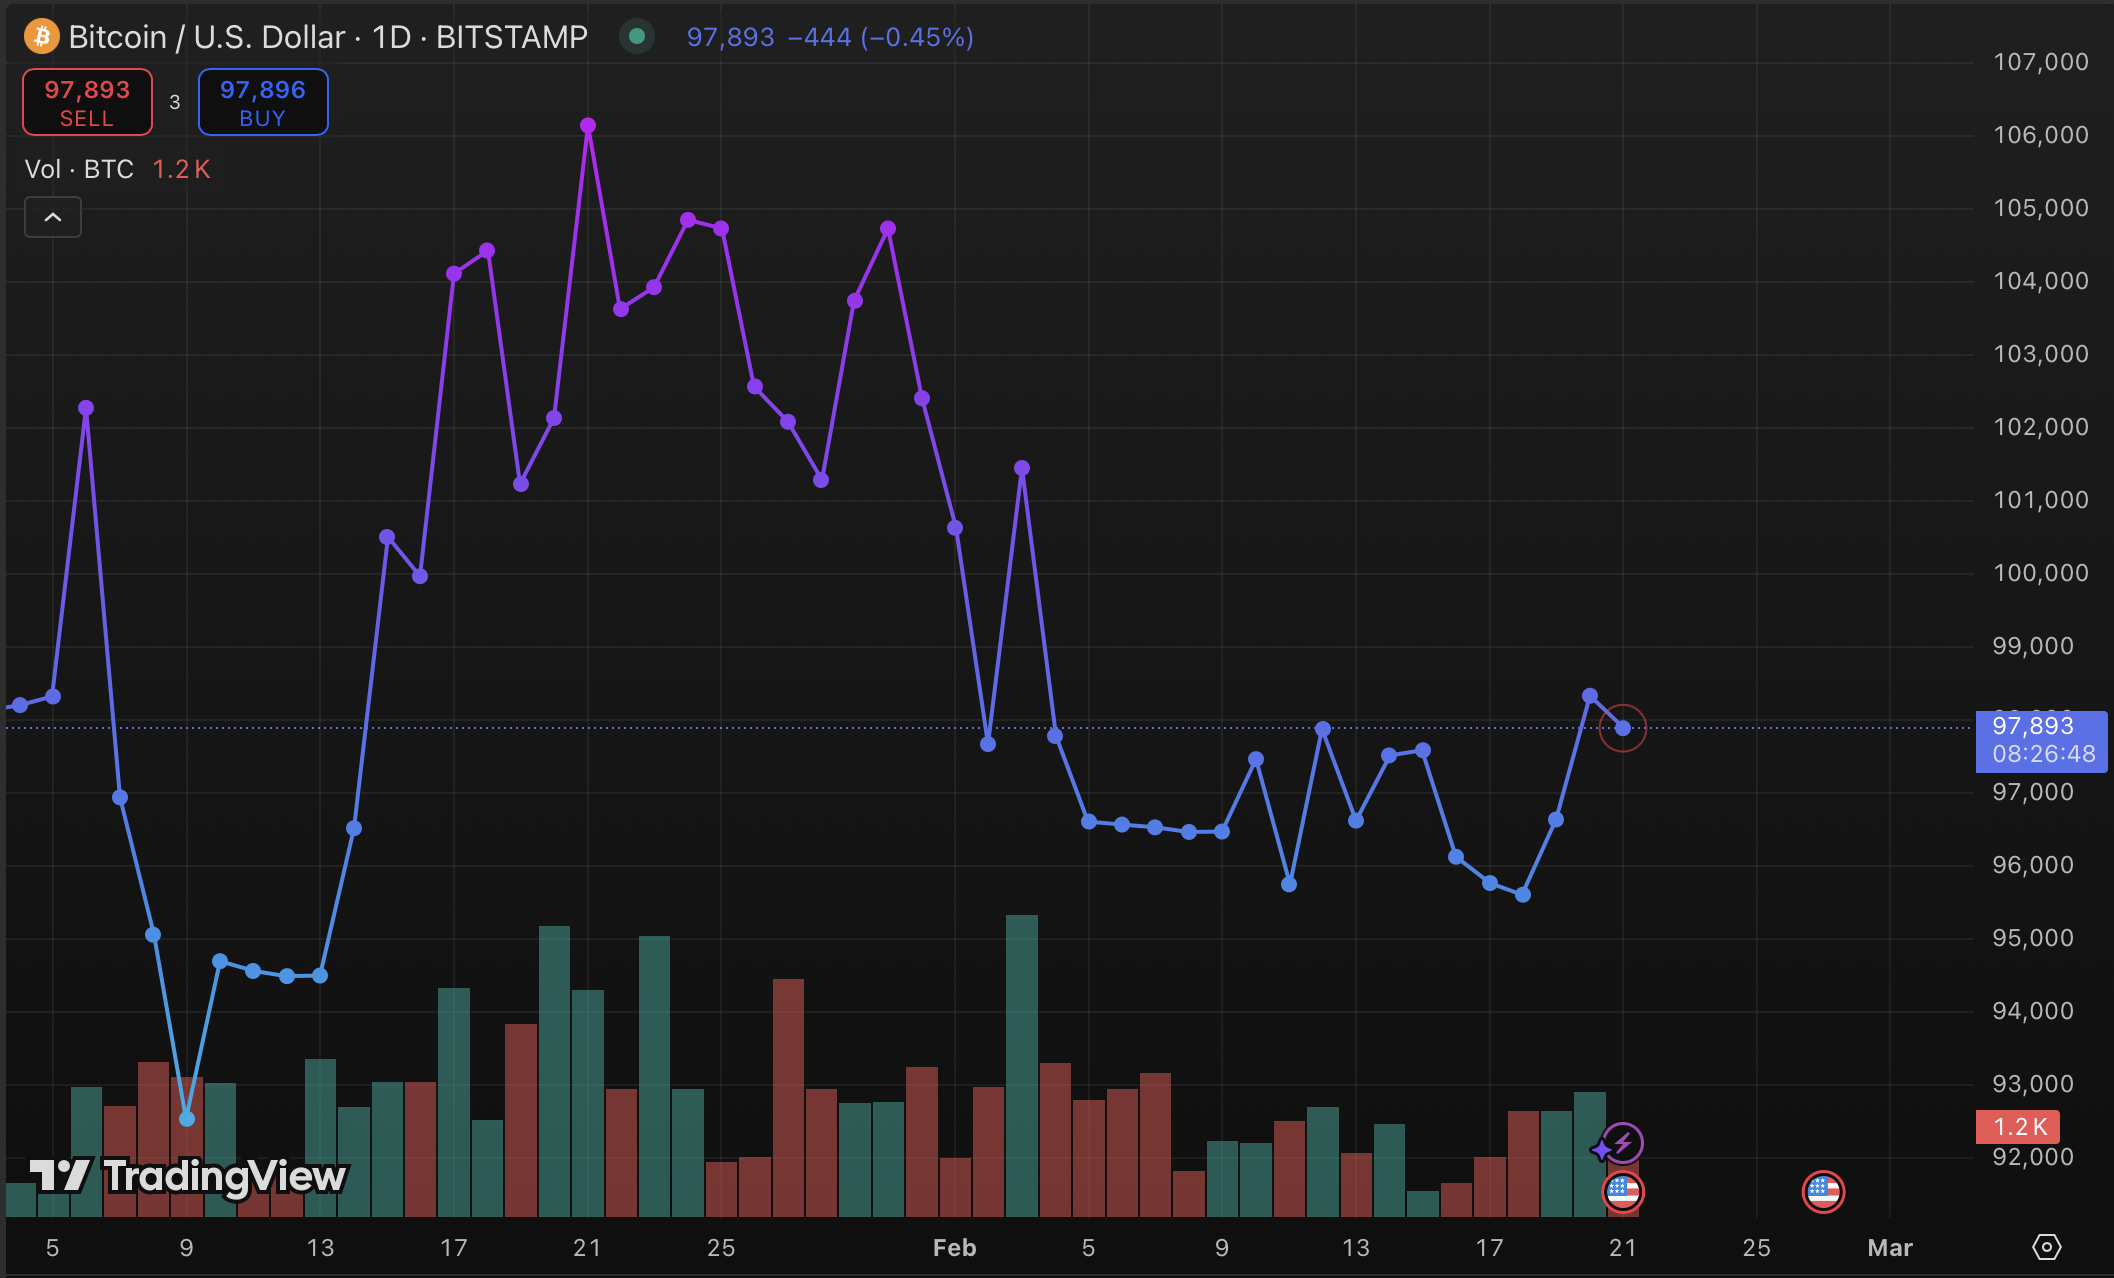Screen dimensions: 2114x1278
Task: Click the red-circled current price point
Action: 1622,728
